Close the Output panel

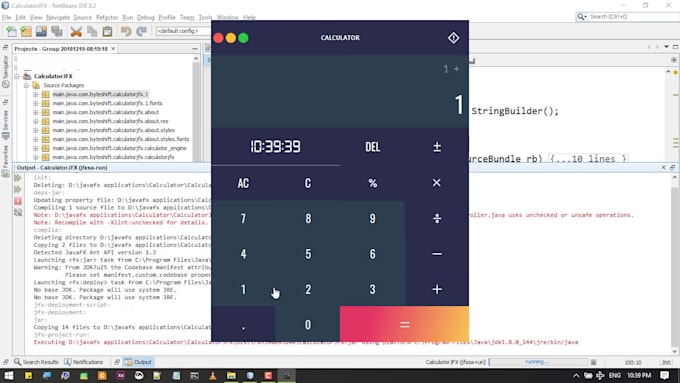pyautogui.click(x=664, y=167)
